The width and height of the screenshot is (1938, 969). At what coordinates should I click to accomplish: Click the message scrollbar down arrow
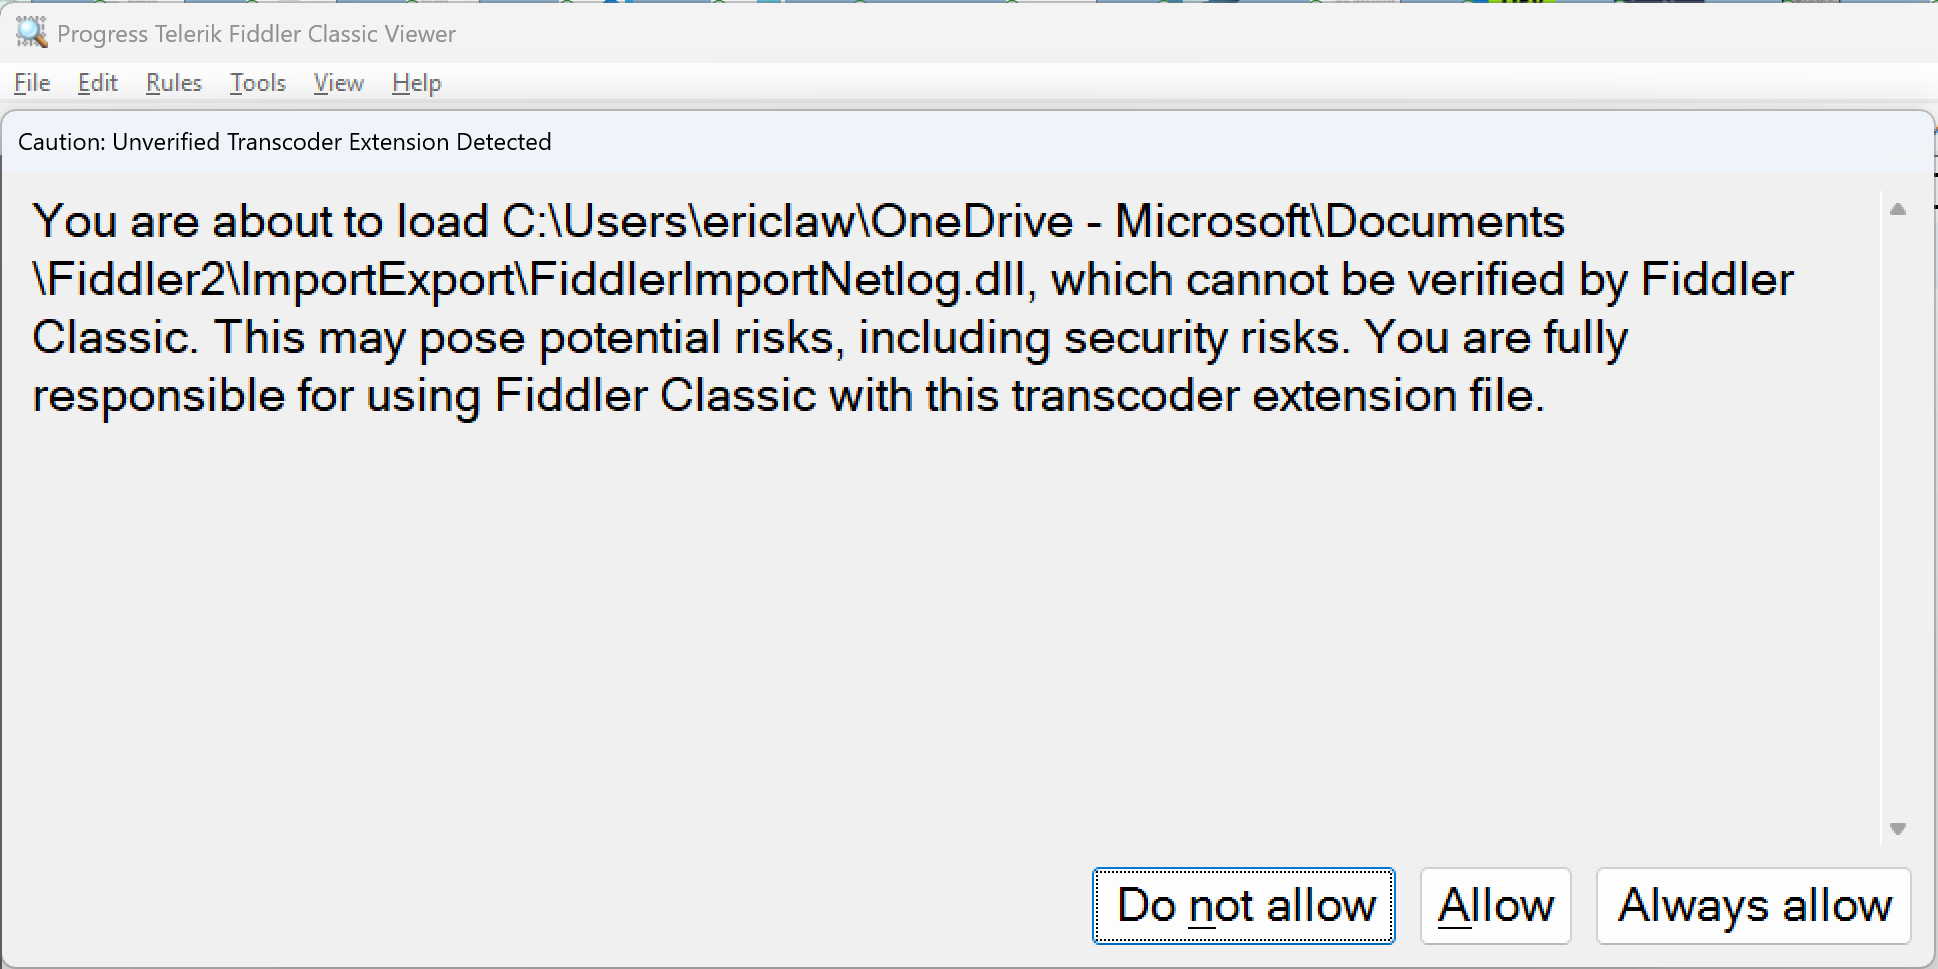(1898, 829)
